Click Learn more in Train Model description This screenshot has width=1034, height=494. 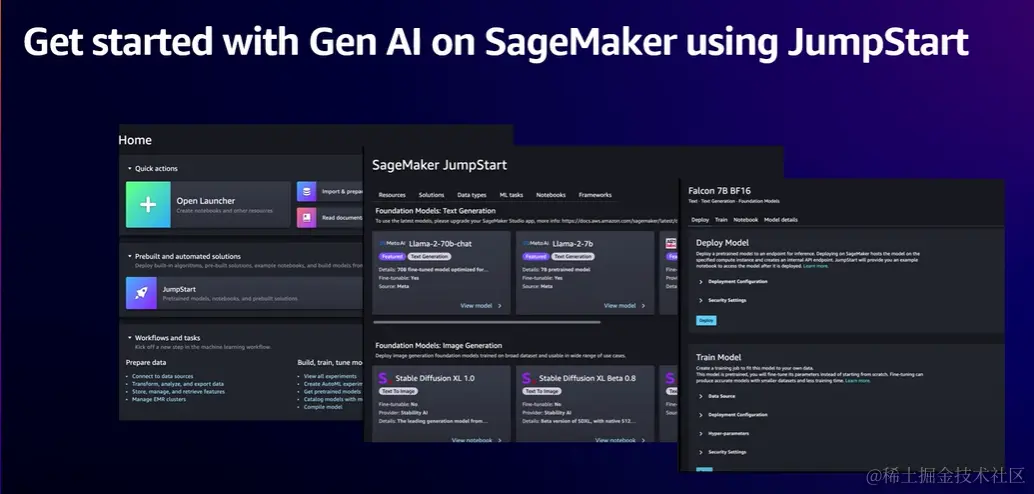[x=858, y=381]
